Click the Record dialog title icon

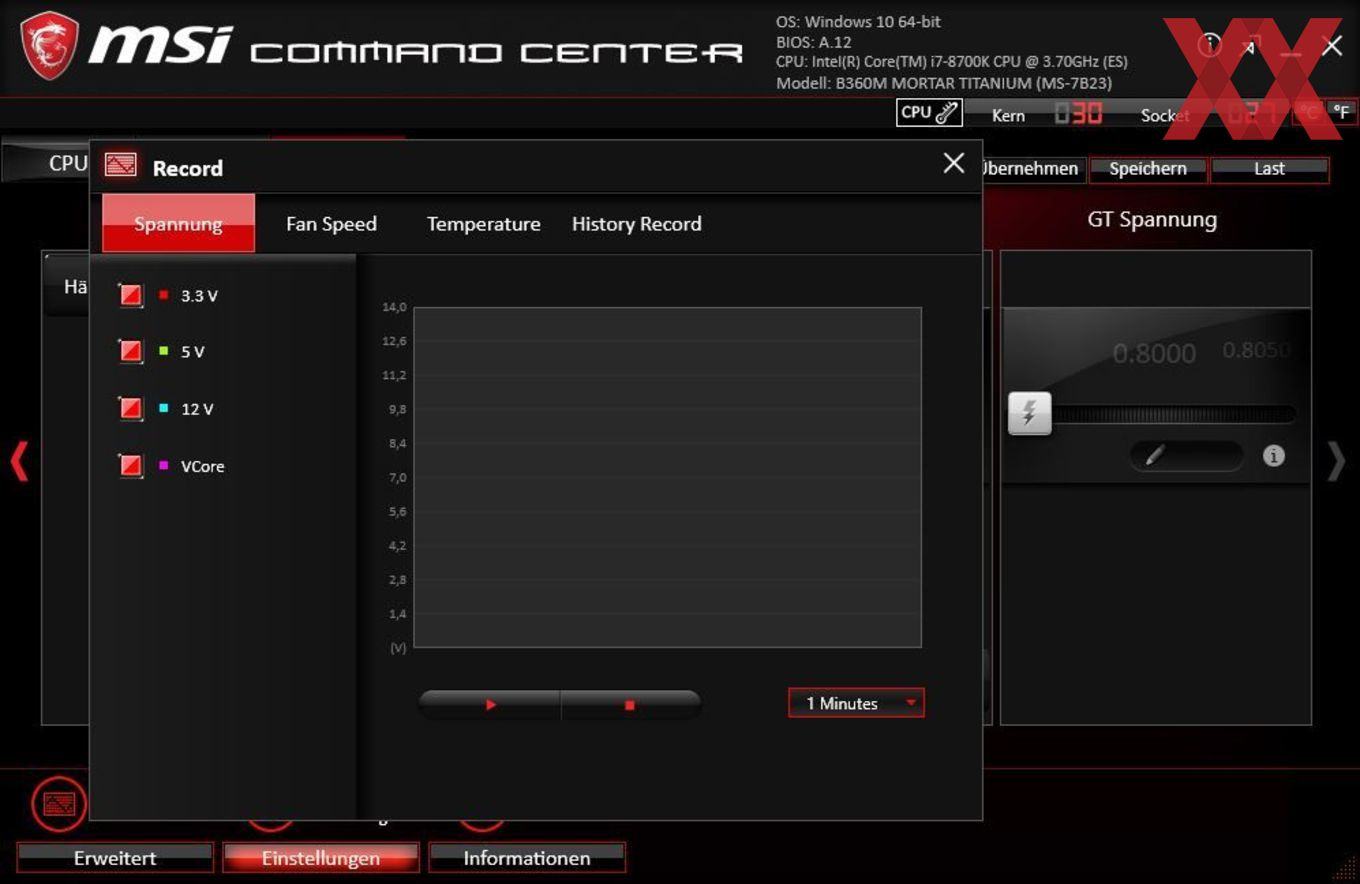pos(120,165)
